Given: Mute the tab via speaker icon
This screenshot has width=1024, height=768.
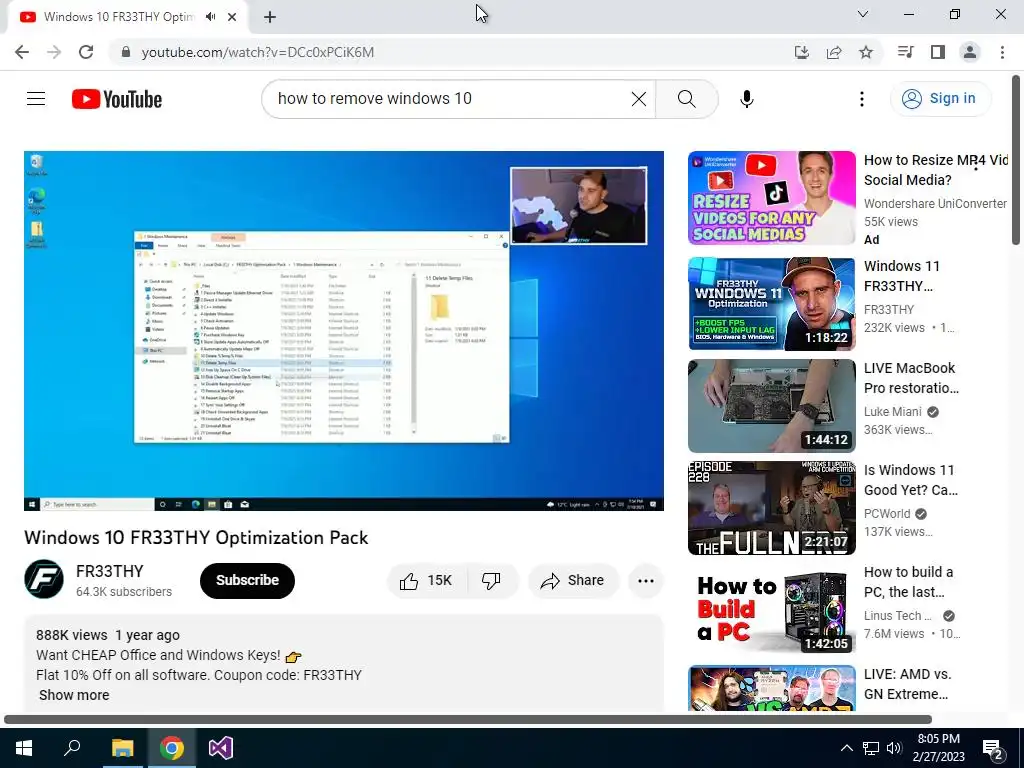Looking at the screenshot, I should 210,17.
